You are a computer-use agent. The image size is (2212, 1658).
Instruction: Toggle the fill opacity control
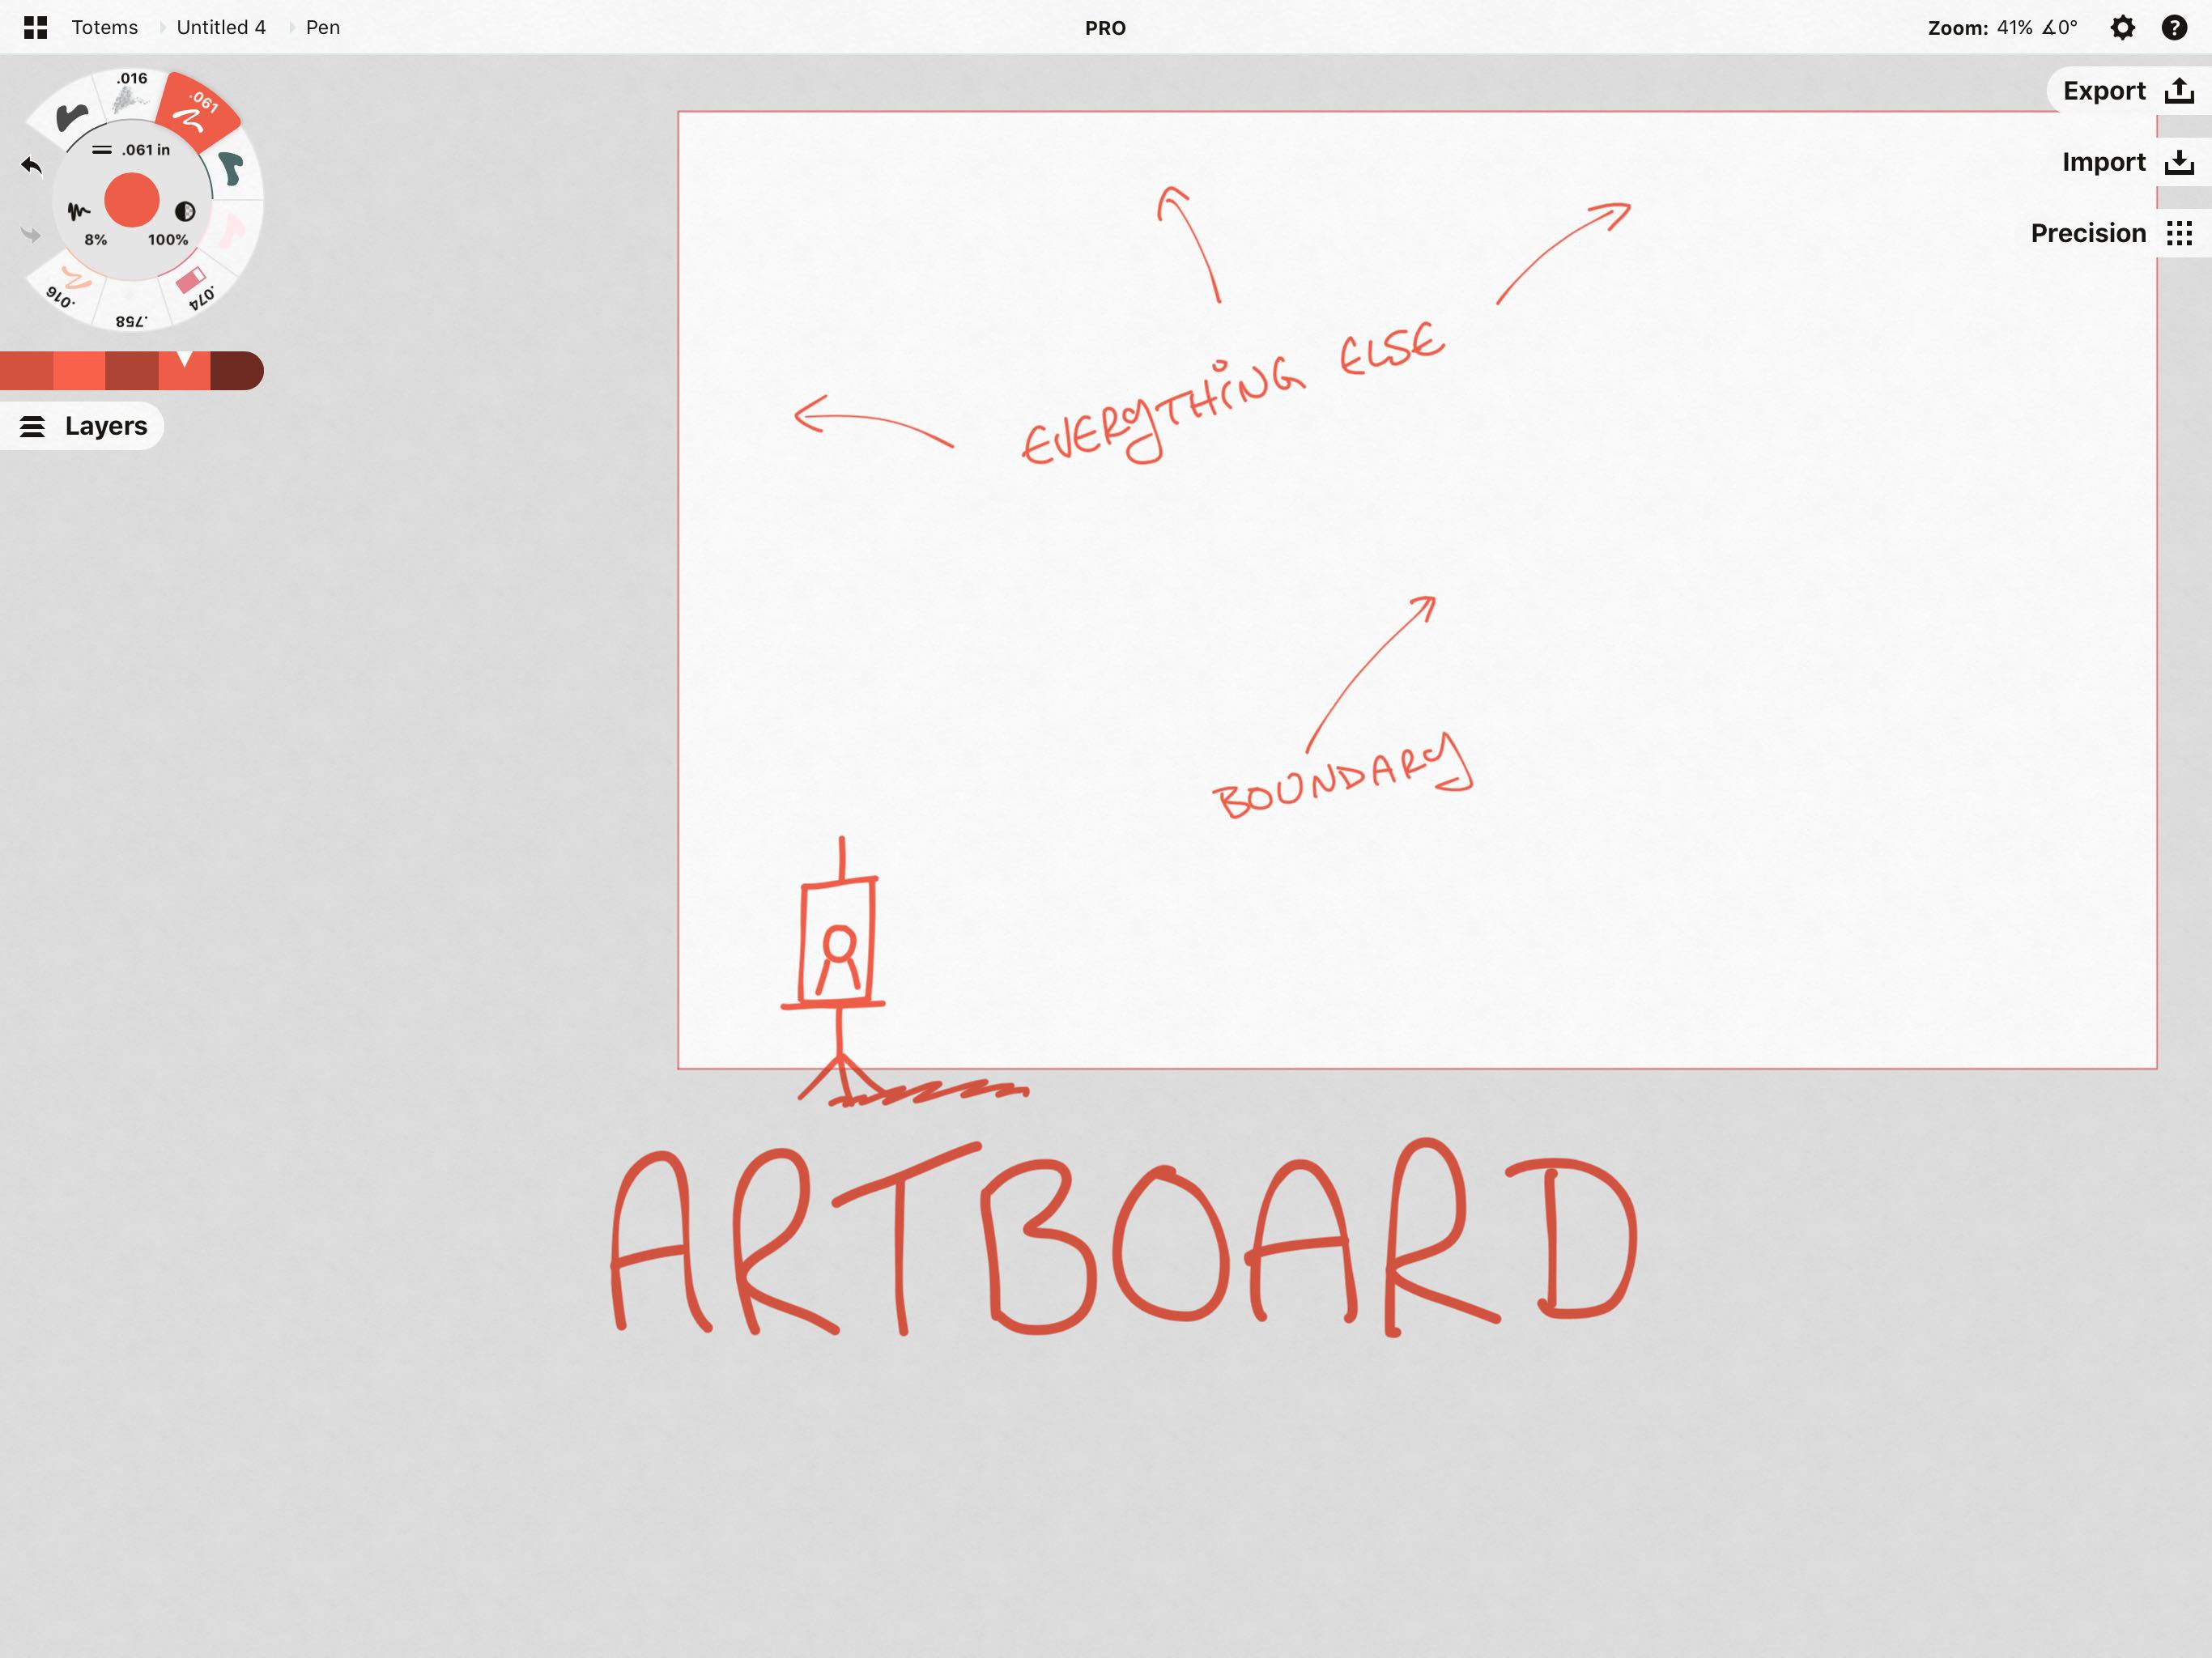pyautogui.click(x=181, y=209)
